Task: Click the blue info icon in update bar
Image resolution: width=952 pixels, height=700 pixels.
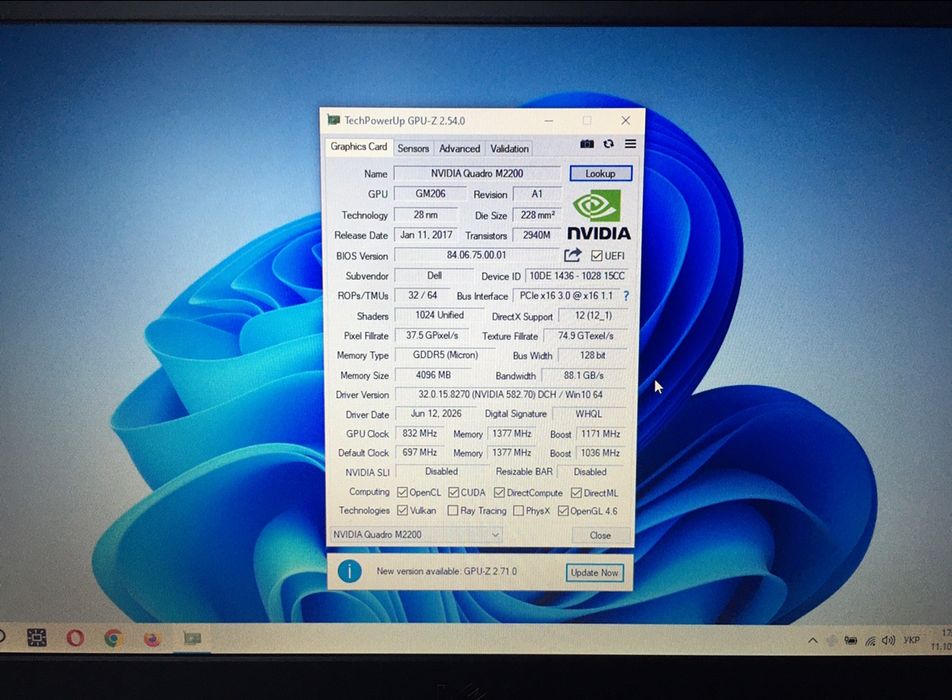Action: coord(350,571)
